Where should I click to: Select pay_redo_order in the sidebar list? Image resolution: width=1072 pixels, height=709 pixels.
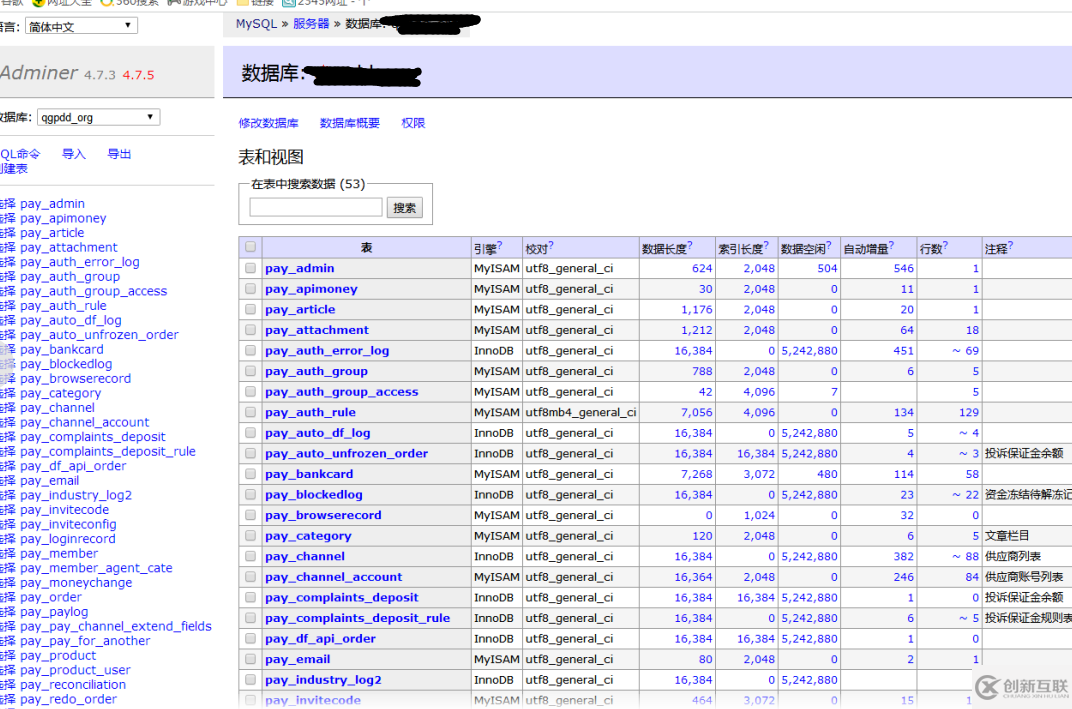pyautogui.click(x=68, y=699)
